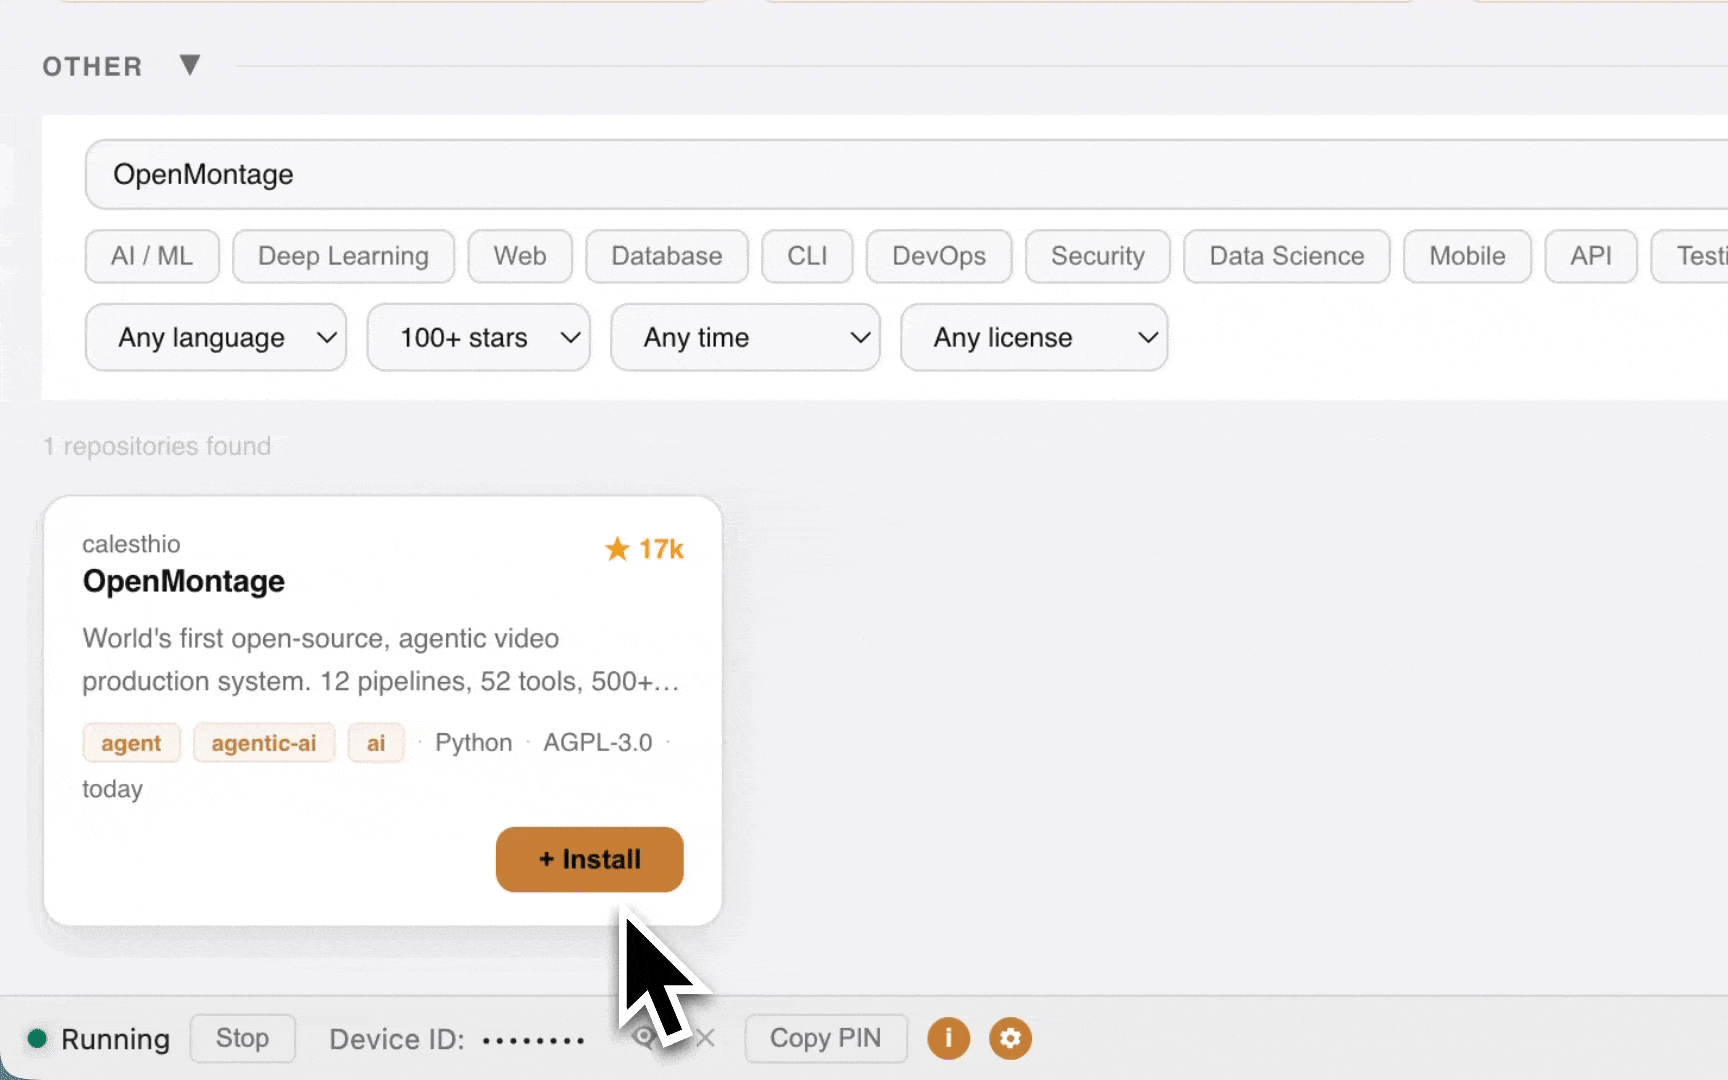
Task: Select the Data Science filter chip
Action: click(x=1286, y=256)
